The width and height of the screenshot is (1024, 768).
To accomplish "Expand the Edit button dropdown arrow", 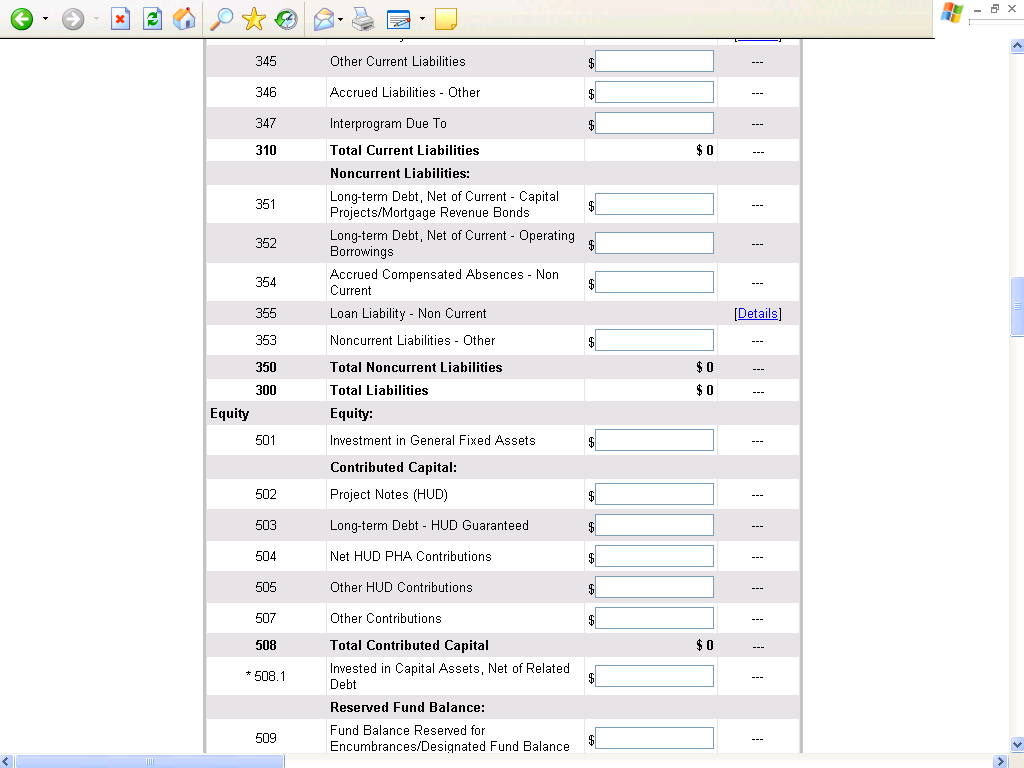I will tap(422, 19).
